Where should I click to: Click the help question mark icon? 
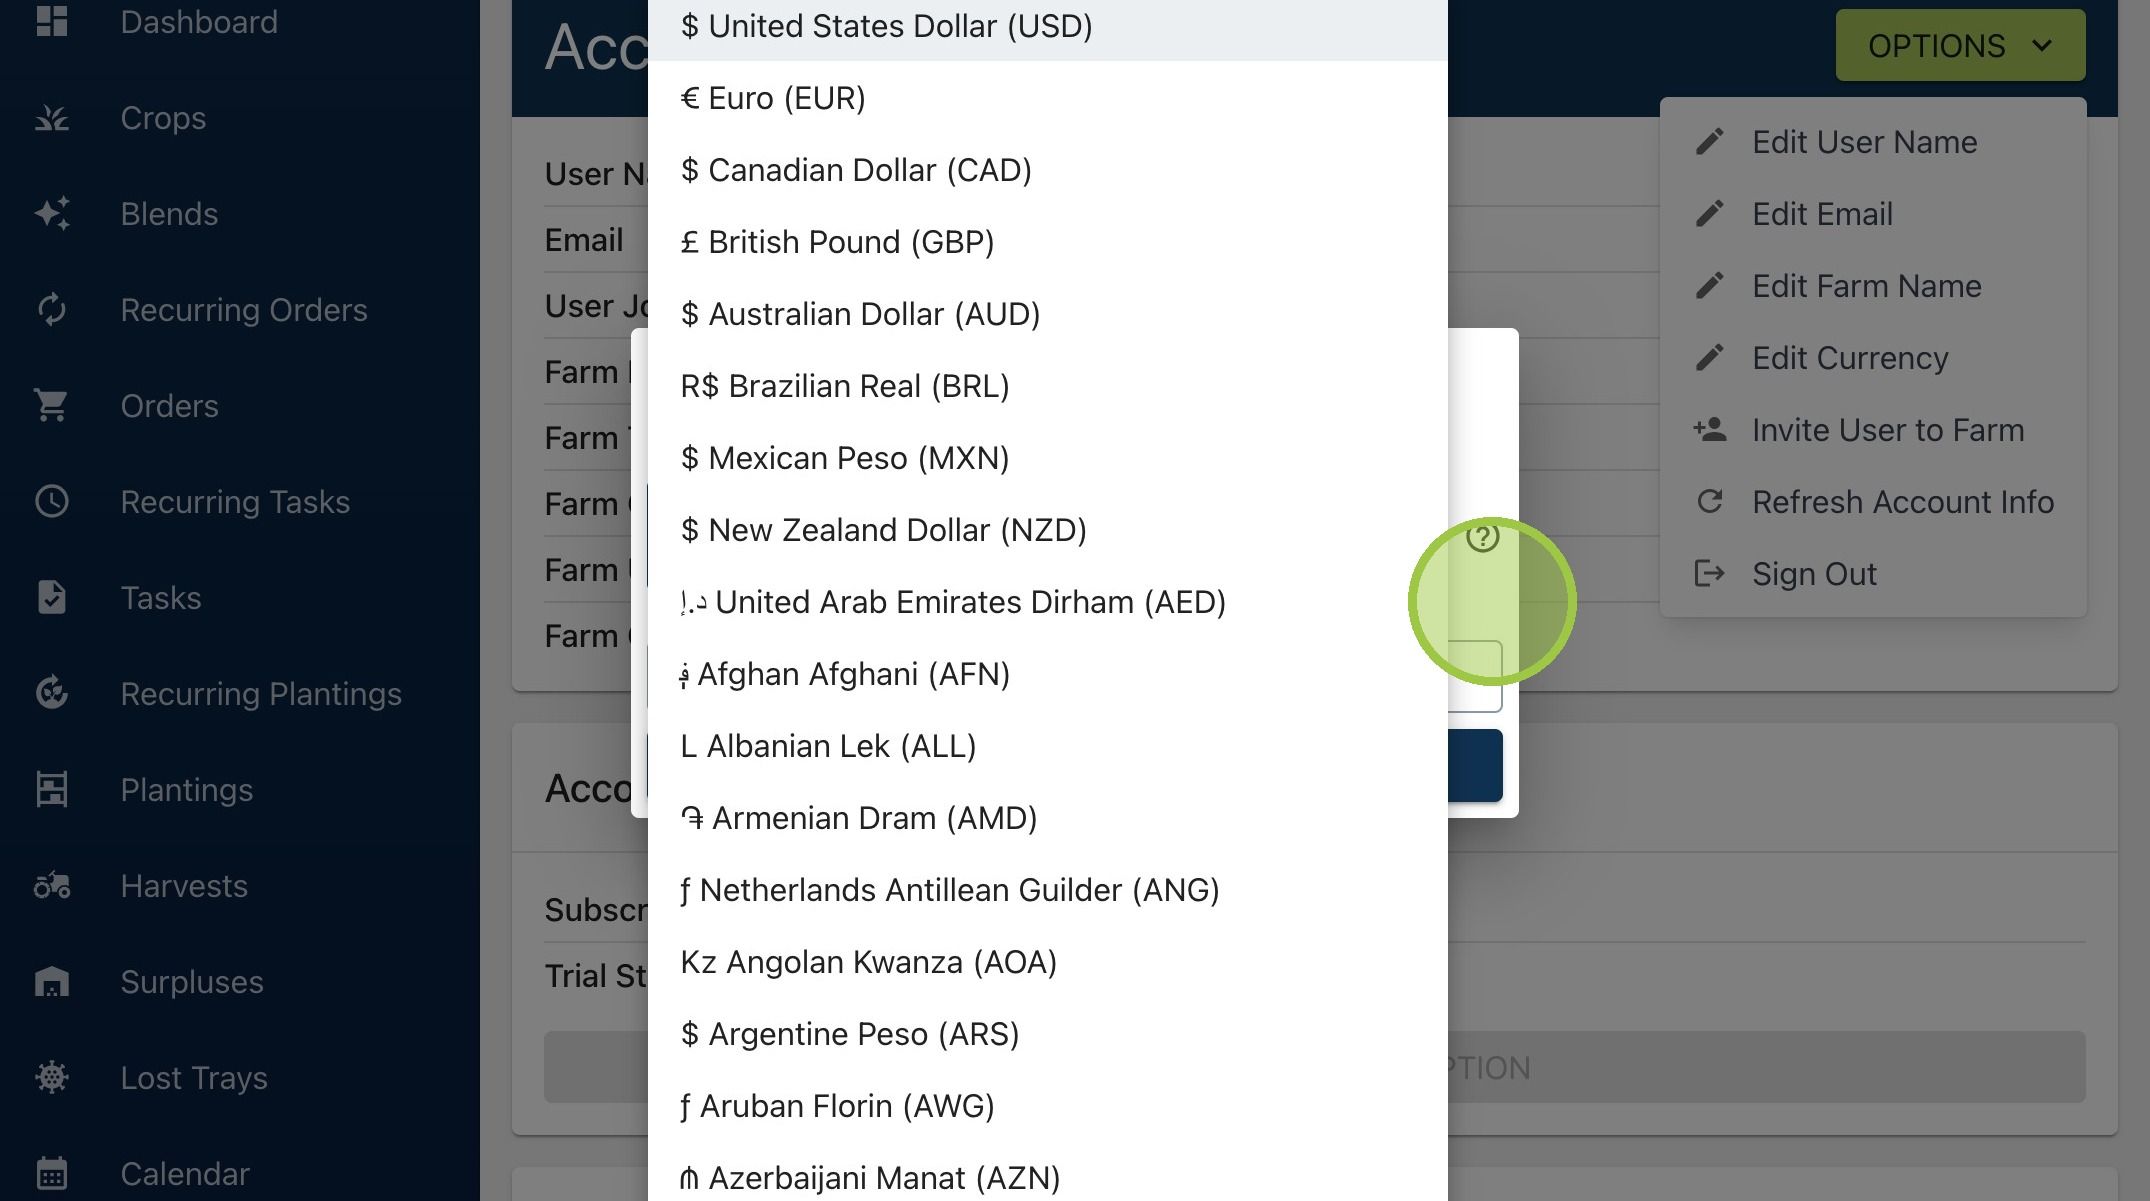click(x=1482, y=538)
